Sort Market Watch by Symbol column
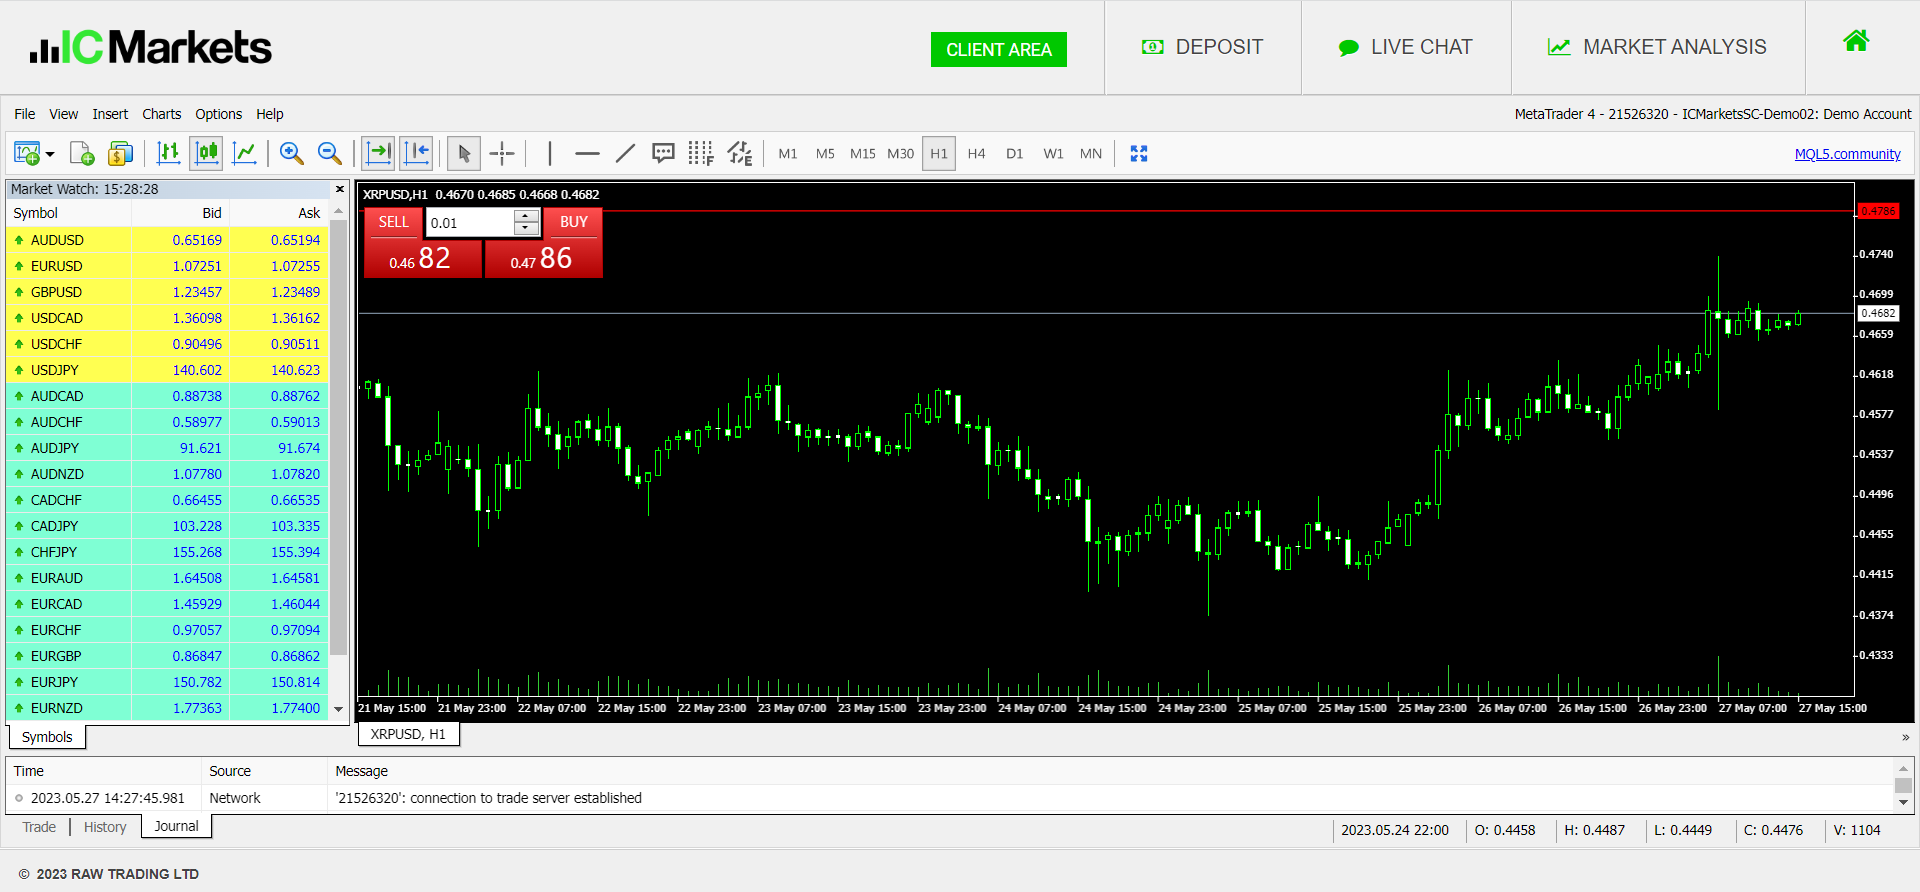This screenshot has width=1920, height=892. click(x=69, y=213)
